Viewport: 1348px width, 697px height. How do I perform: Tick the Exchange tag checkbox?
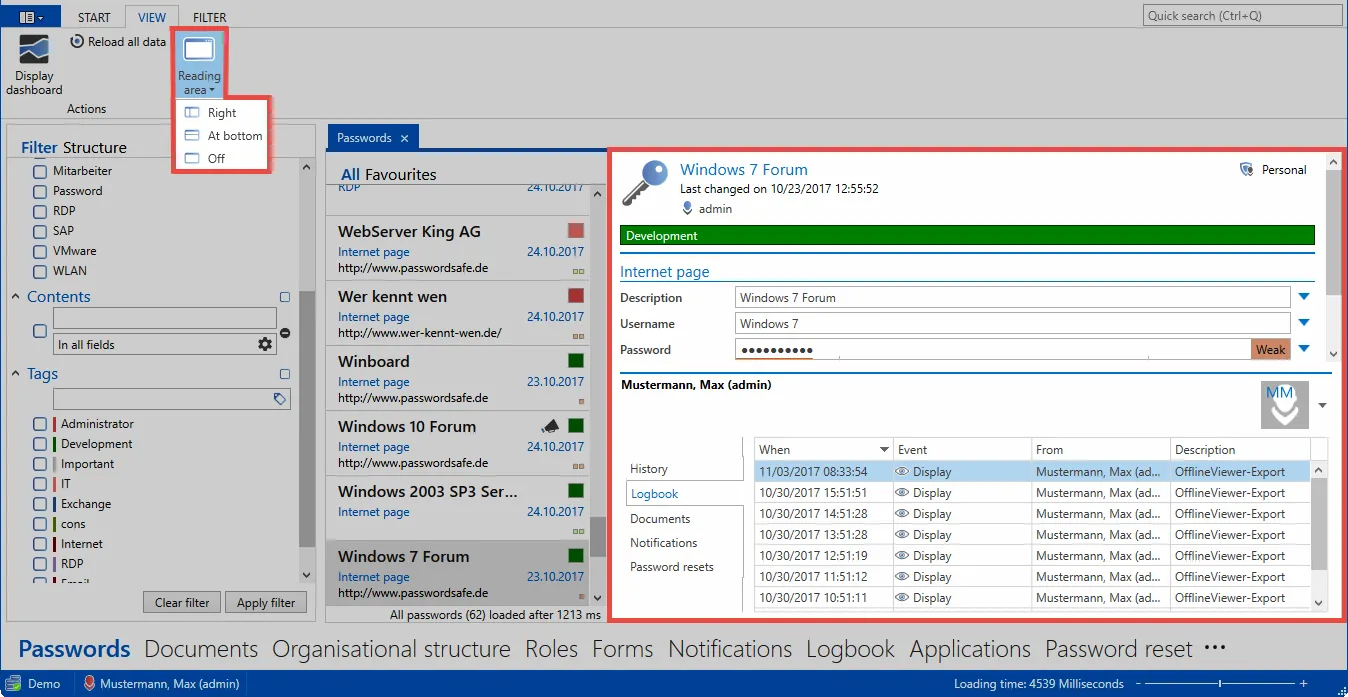tap(40, 504)
